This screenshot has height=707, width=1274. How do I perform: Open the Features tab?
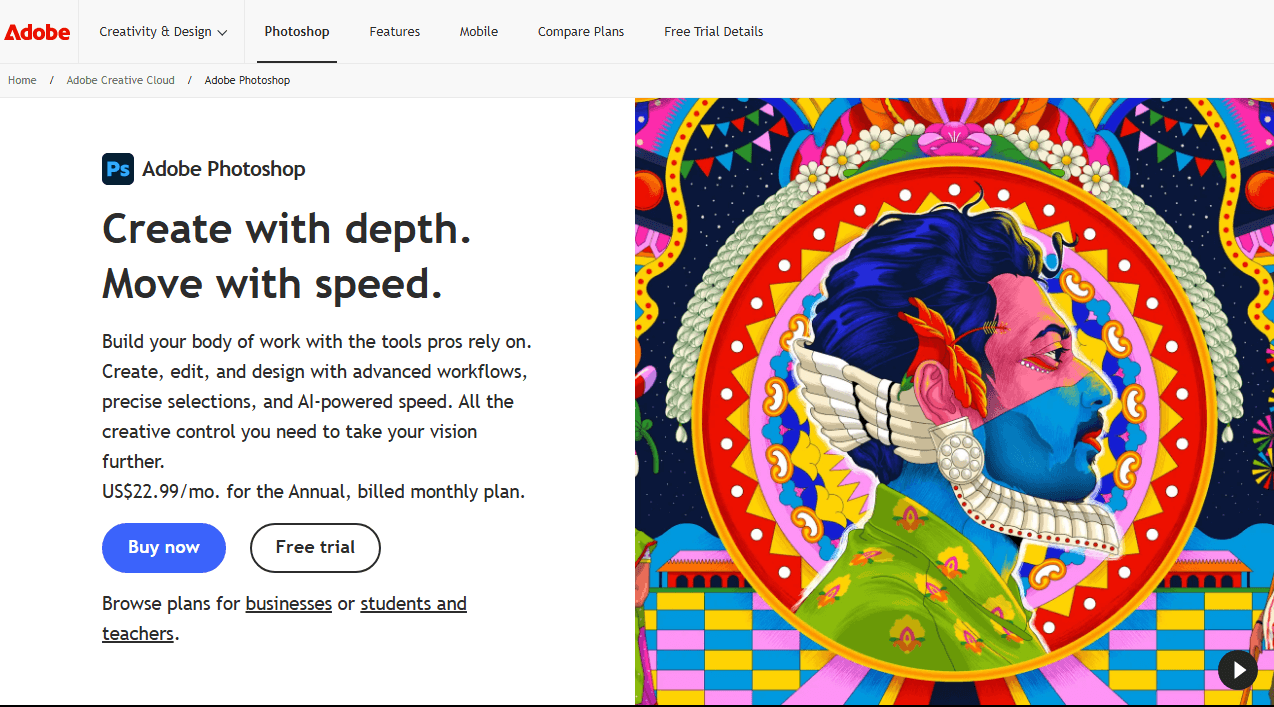395,32
